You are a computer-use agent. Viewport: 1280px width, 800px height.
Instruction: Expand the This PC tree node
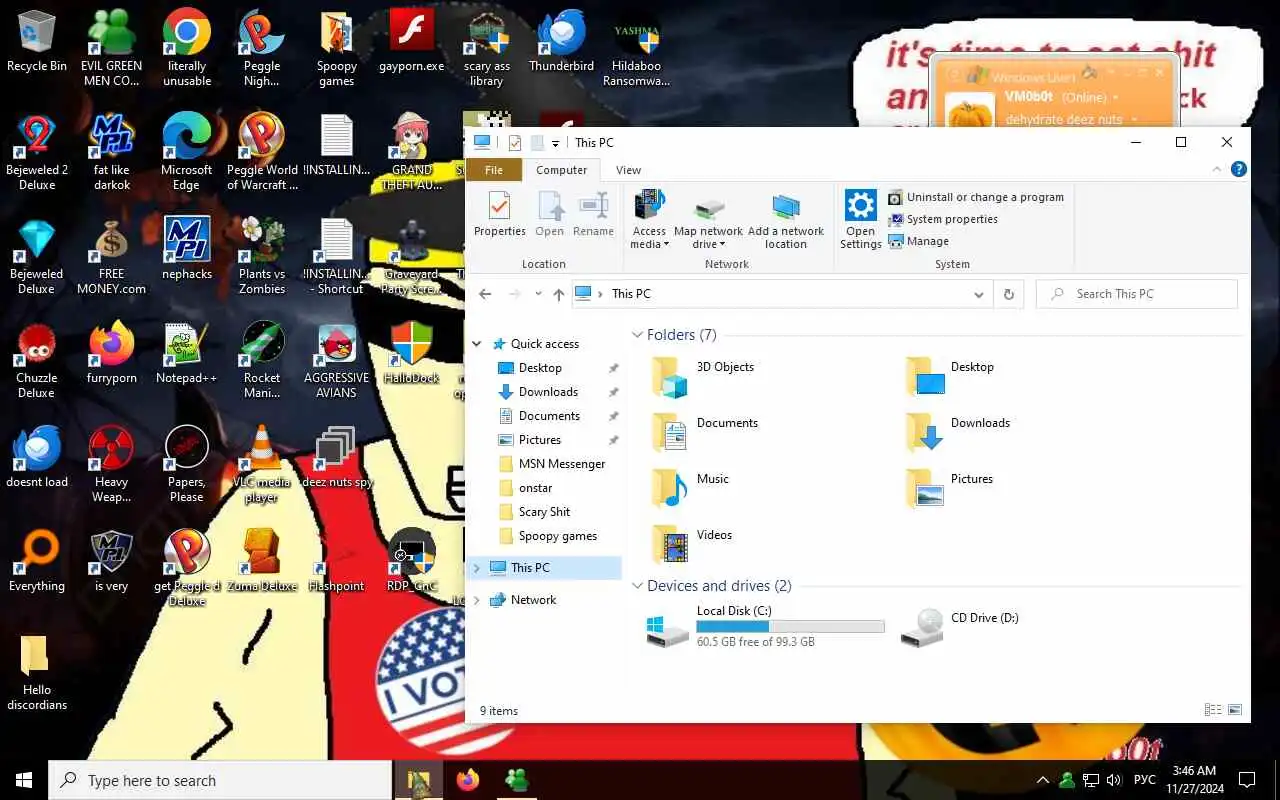[x=477, y=568]
